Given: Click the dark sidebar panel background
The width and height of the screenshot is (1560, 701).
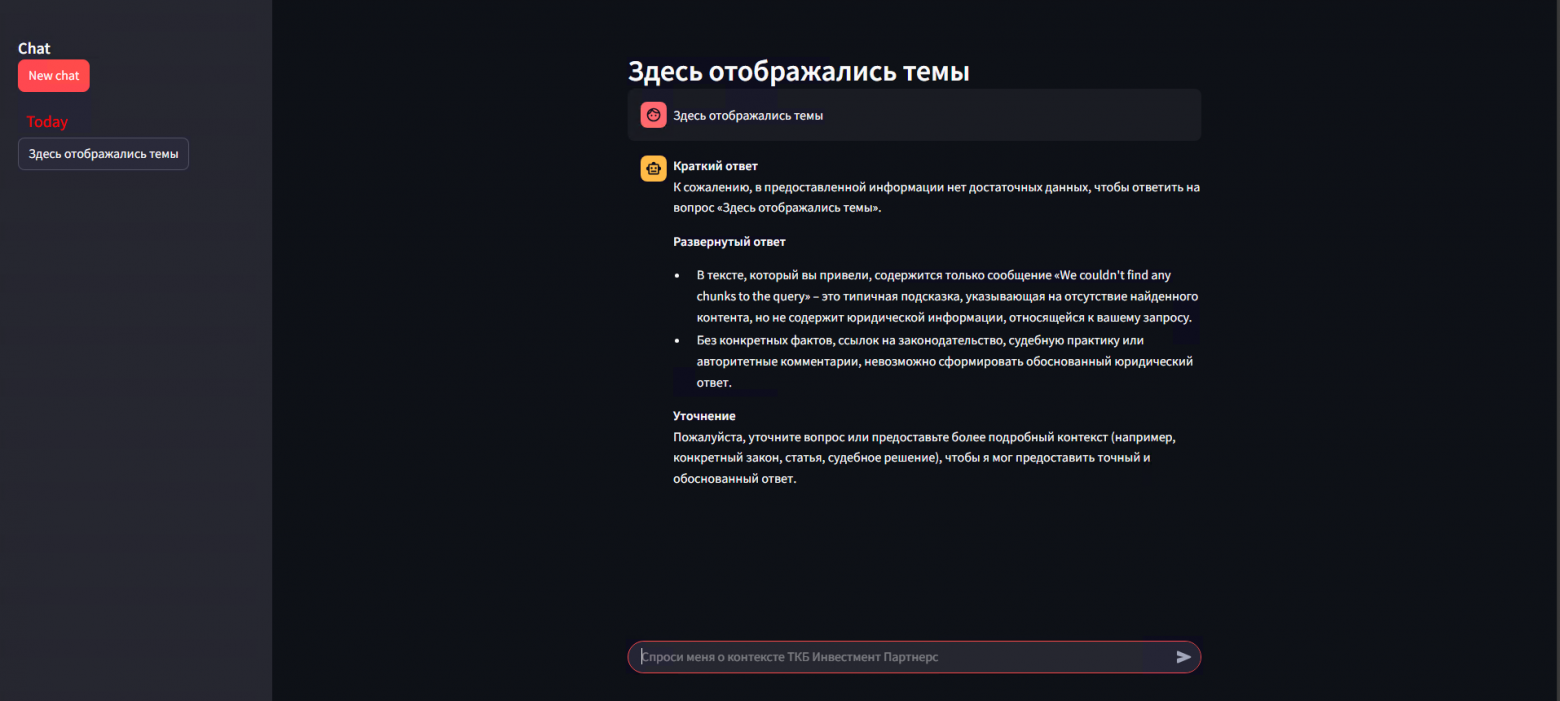Looking at the screenshot, I should pos(135,400).
